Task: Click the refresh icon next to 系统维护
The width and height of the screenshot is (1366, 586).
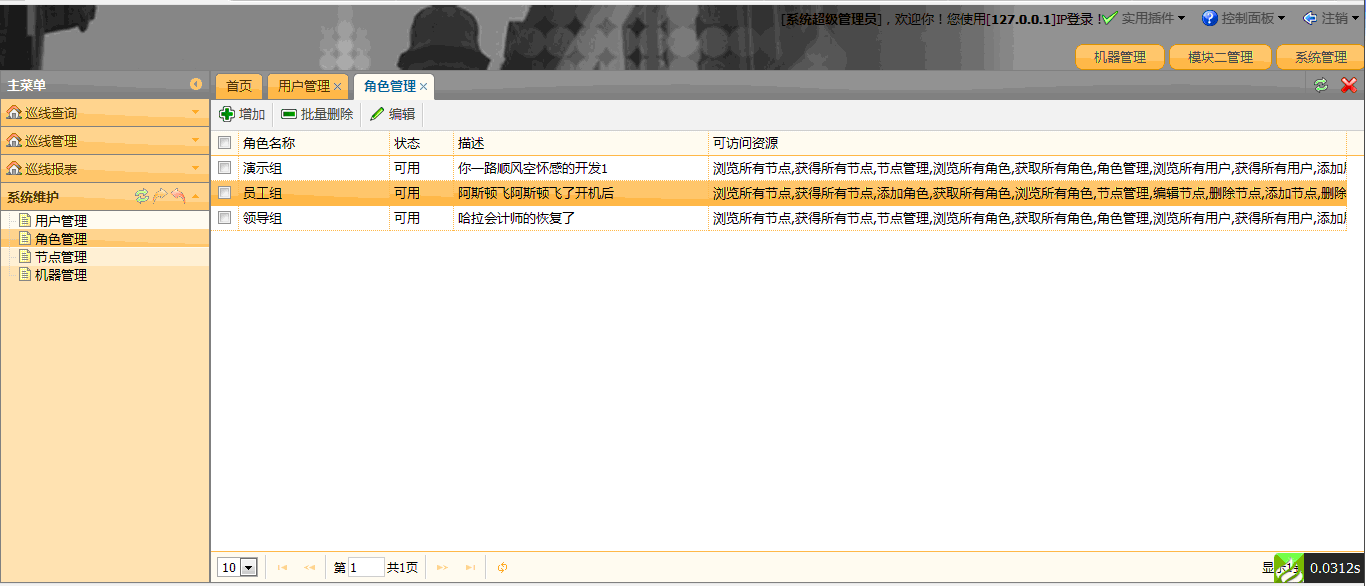Action: (141, 196)
